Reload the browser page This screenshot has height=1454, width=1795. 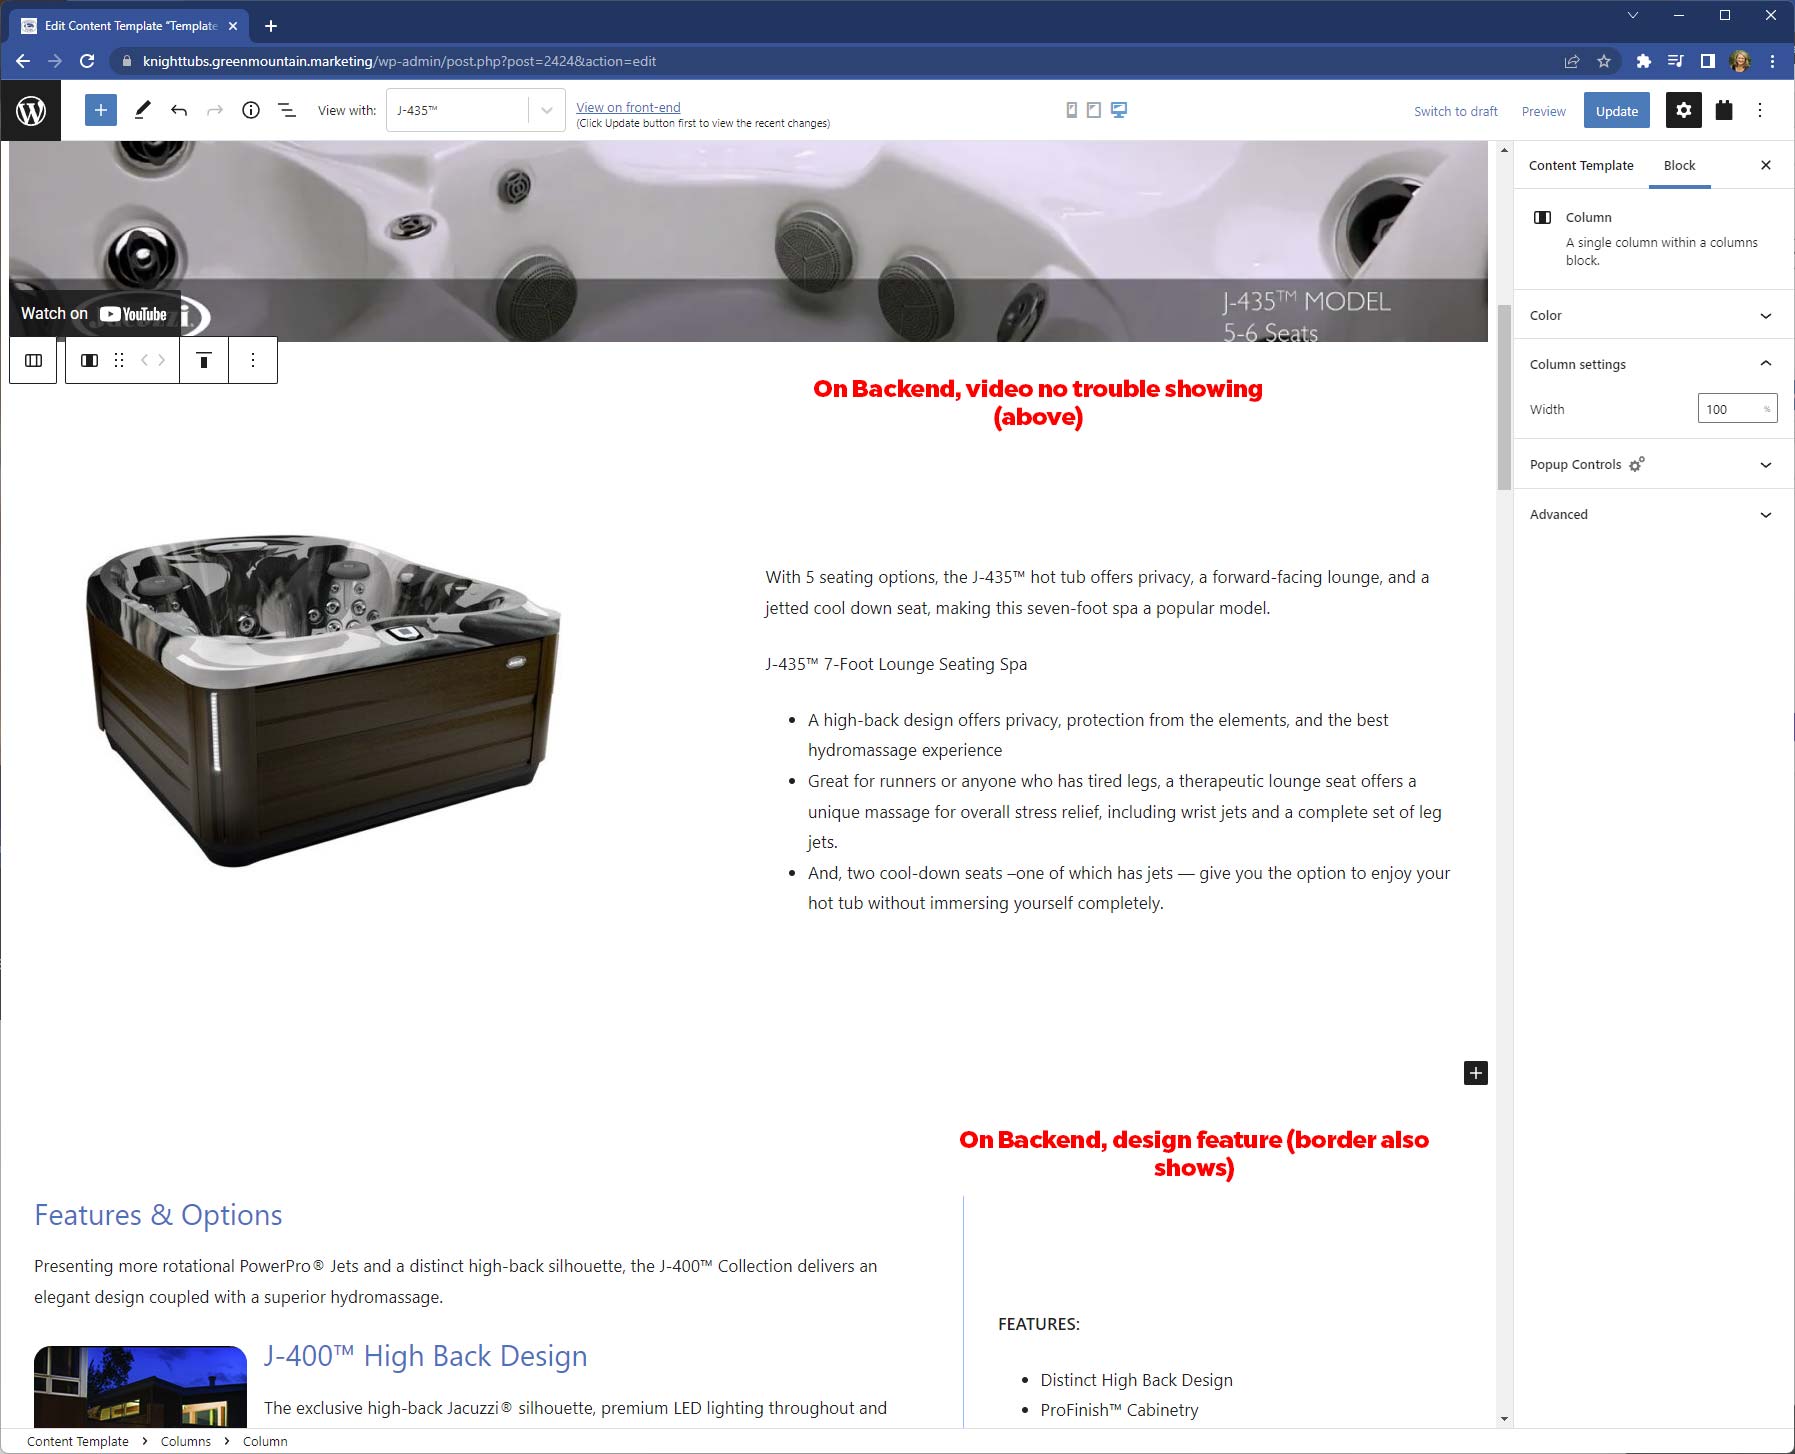click(87, 61)
